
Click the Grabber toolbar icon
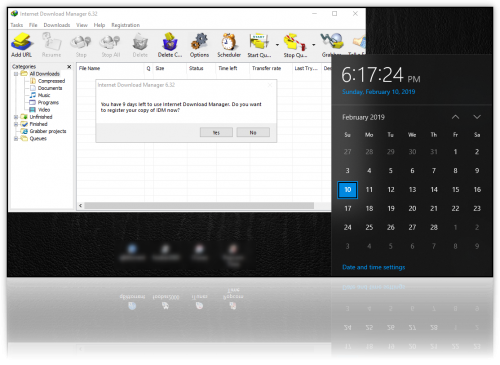click(332, 41)
